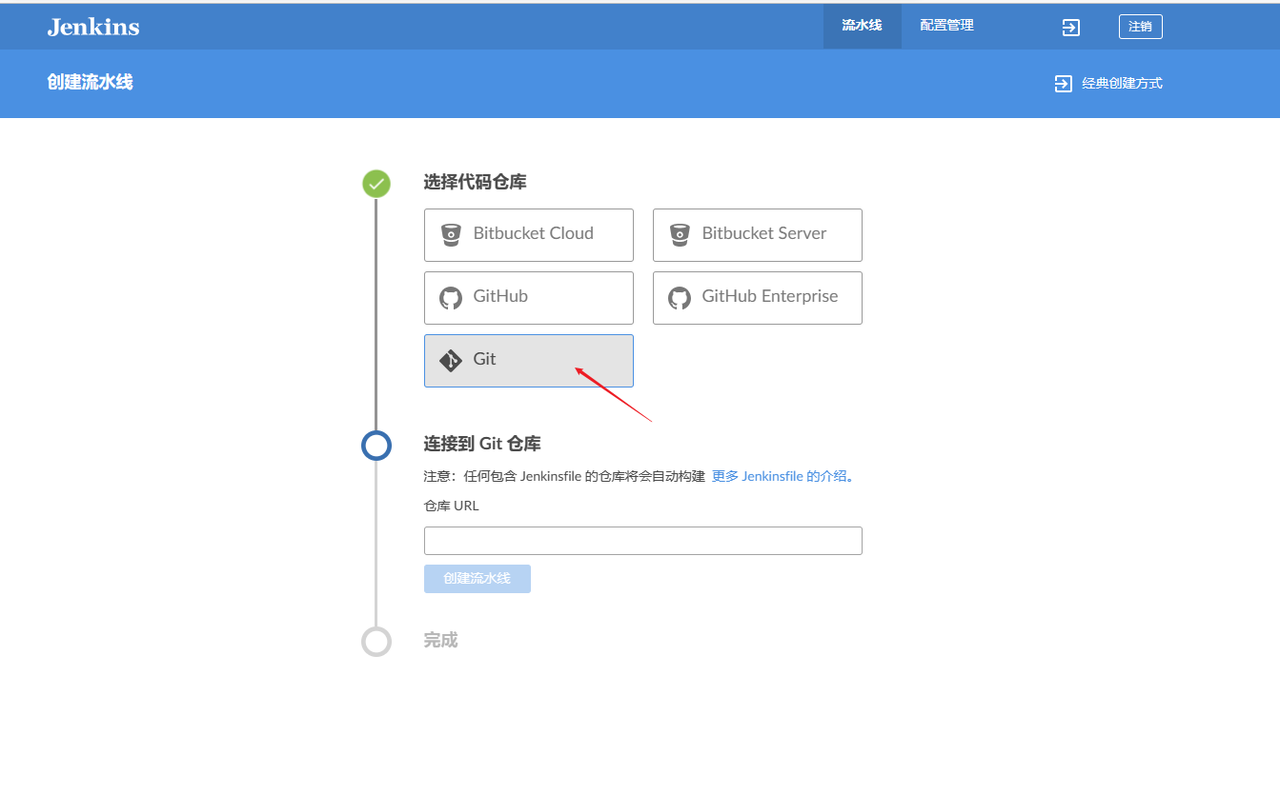
Task: Click the Bitbucket Cloud bucket icon
Action: (451, 234)
